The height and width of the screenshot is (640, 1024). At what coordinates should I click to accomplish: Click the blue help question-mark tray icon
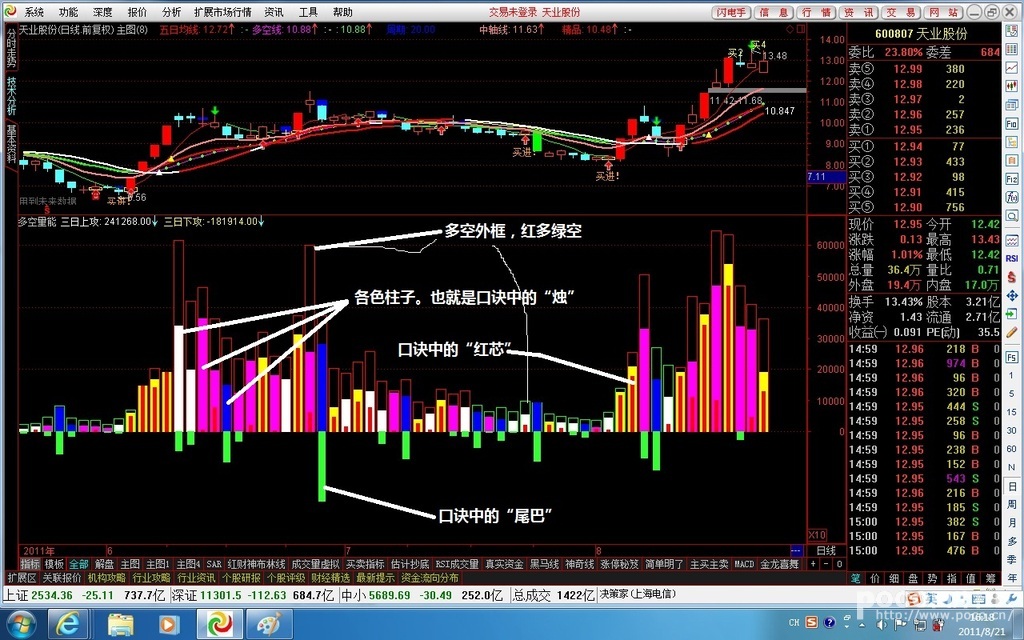(829, 622)
